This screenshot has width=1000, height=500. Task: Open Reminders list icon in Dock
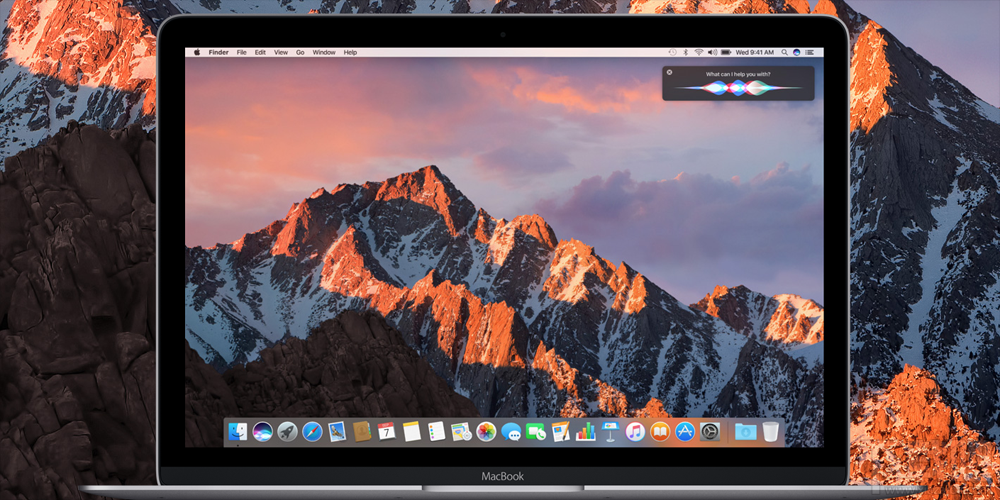[x=436, y=432]
